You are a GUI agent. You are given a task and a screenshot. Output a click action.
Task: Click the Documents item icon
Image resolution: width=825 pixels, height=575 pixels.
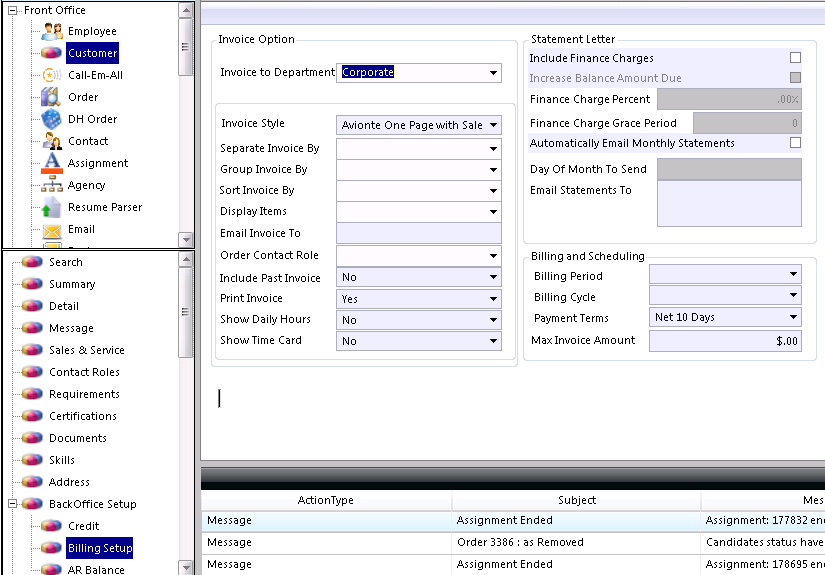pyautogui.click(x=32, y=438)
